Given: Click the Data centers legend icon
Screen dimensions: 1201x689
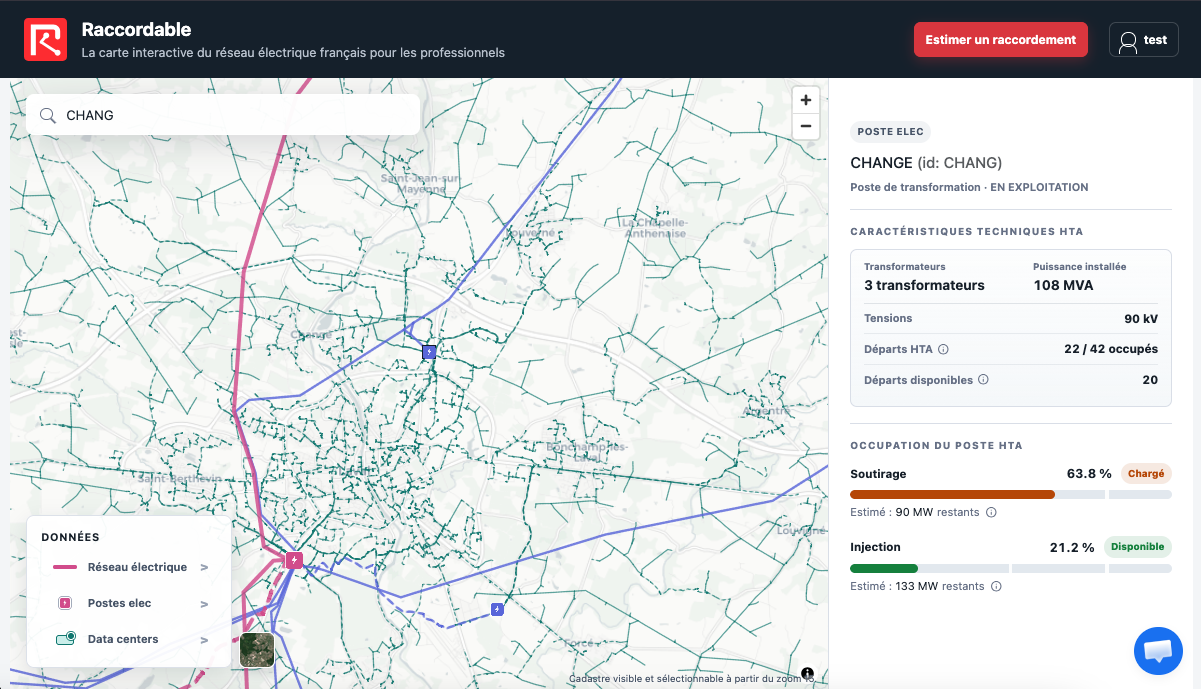Looking at the screenshot, I should 66,639.
